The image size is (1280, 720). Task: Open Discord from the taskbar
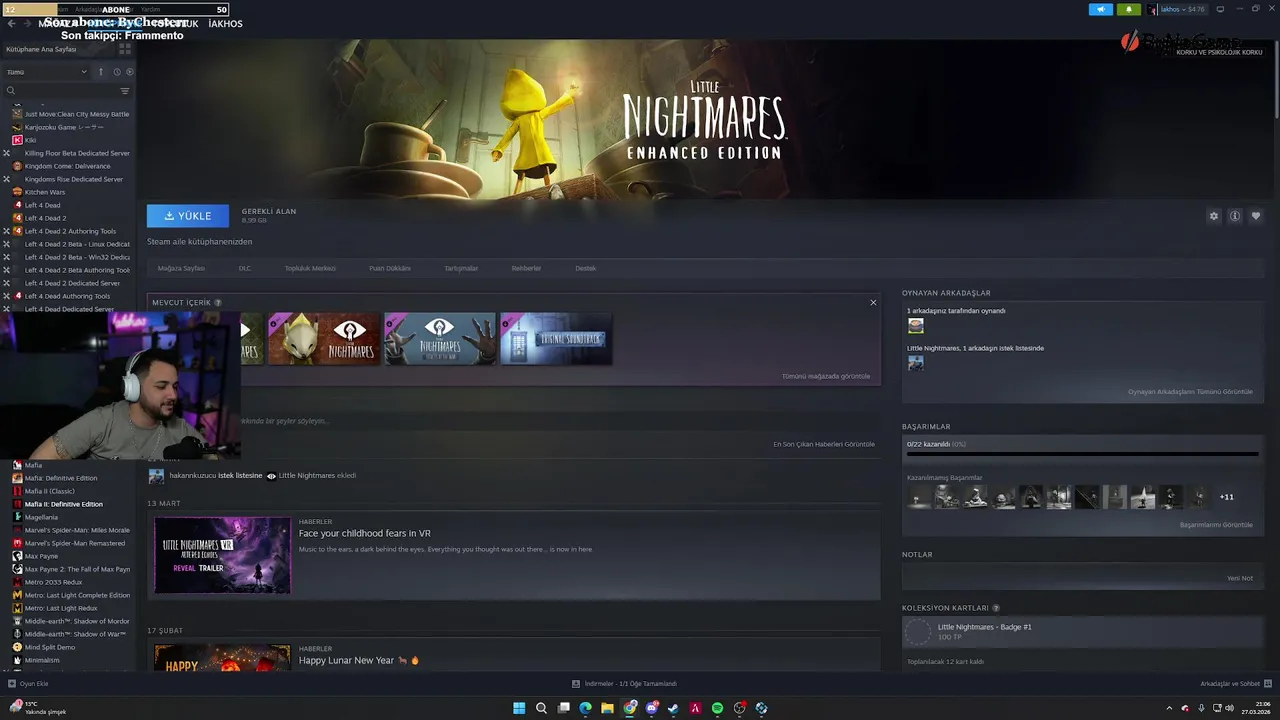[651, 708]
